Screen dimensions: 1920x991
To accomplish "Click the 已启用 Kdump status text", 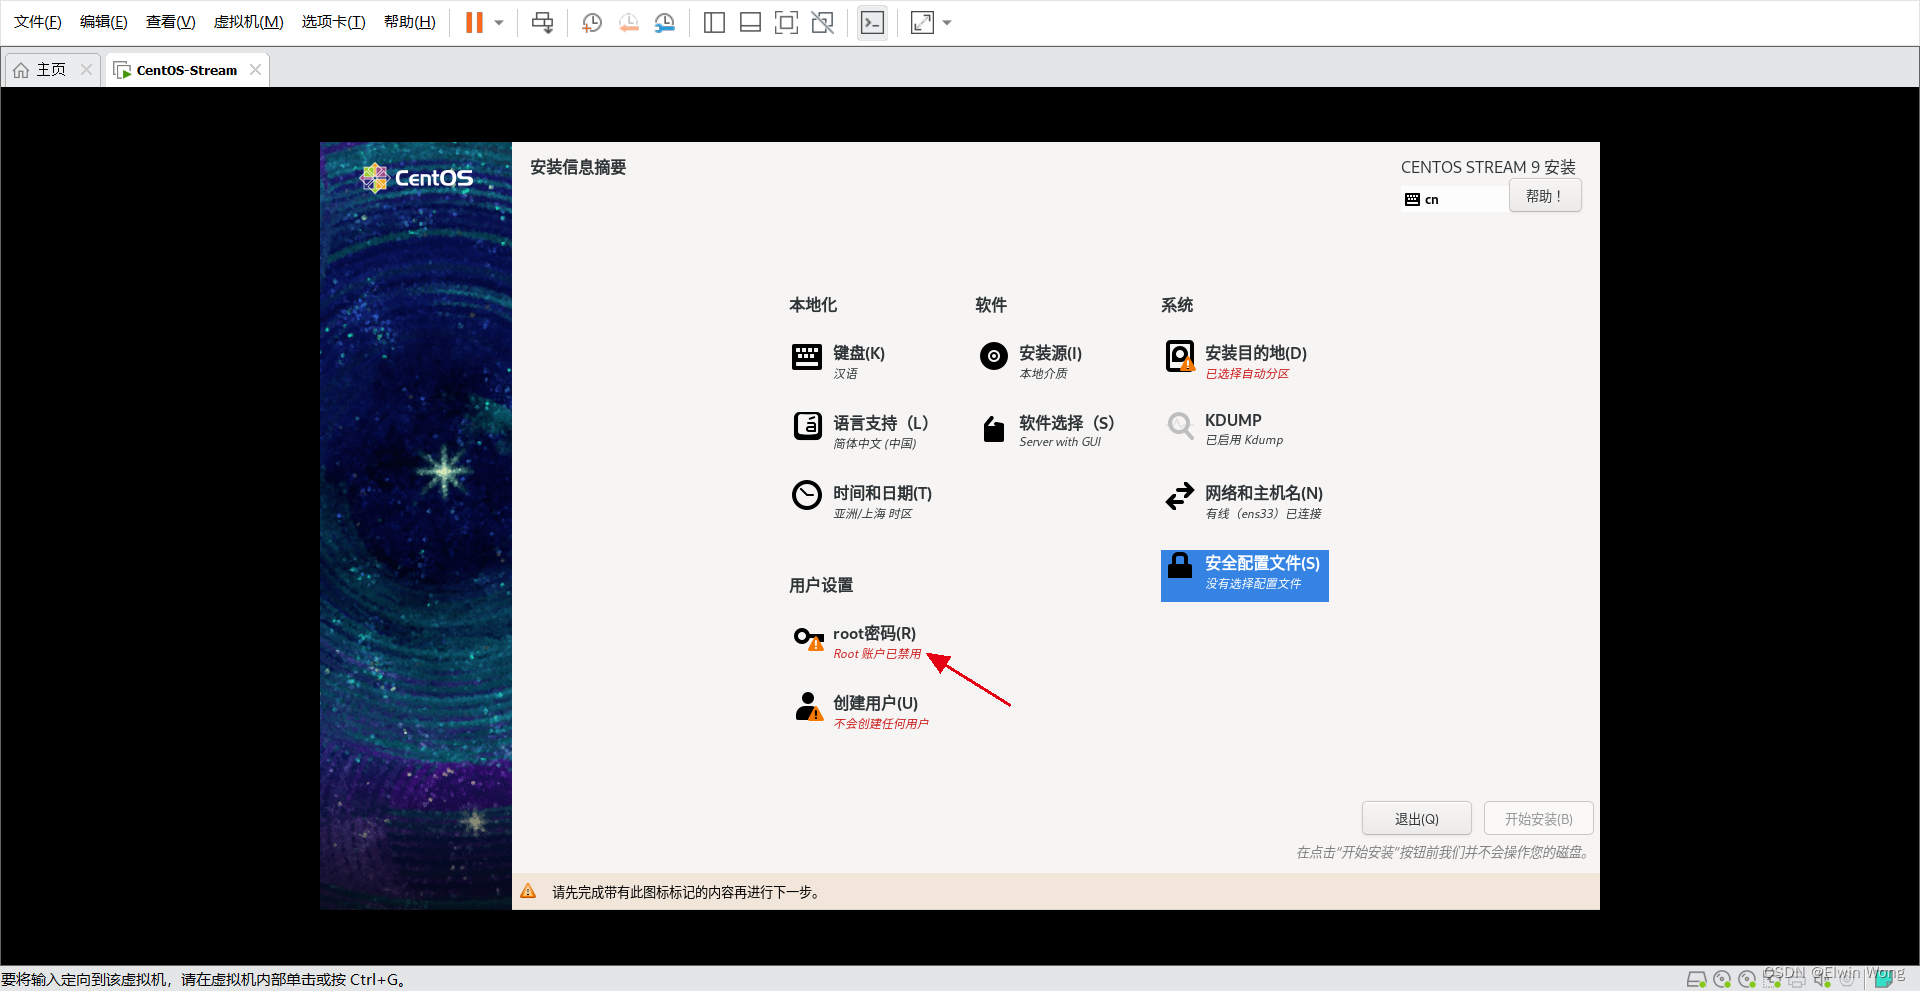I will [1244, 440].
